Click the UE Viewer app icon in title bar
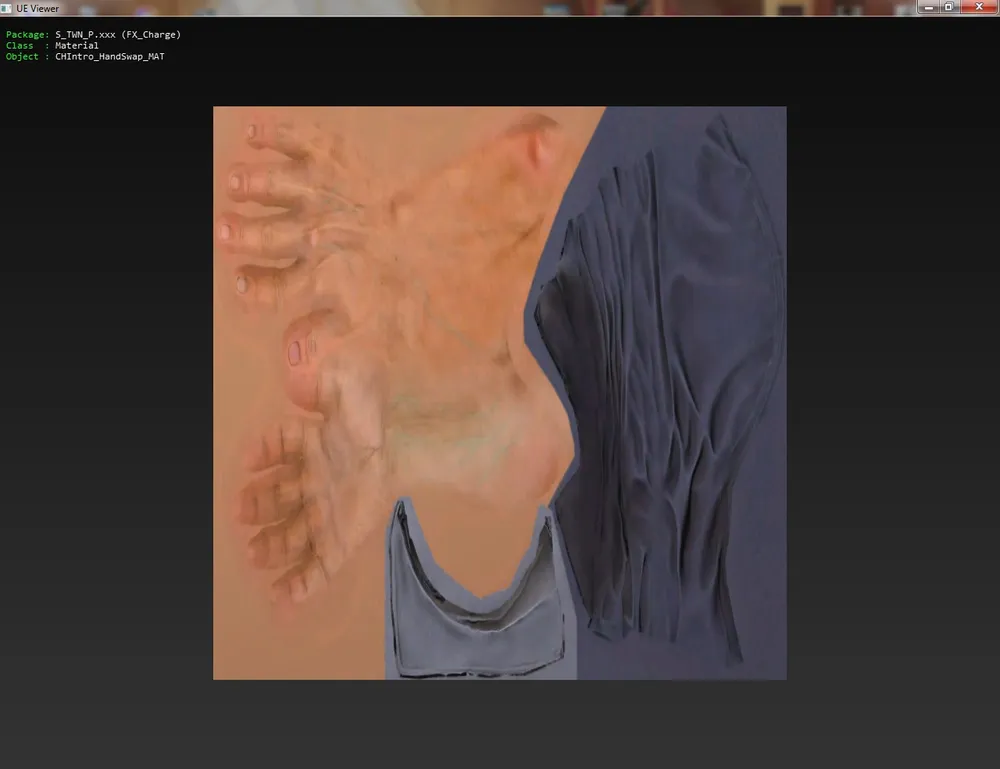This screenshot has width=1000, height=769. (6, 8)
